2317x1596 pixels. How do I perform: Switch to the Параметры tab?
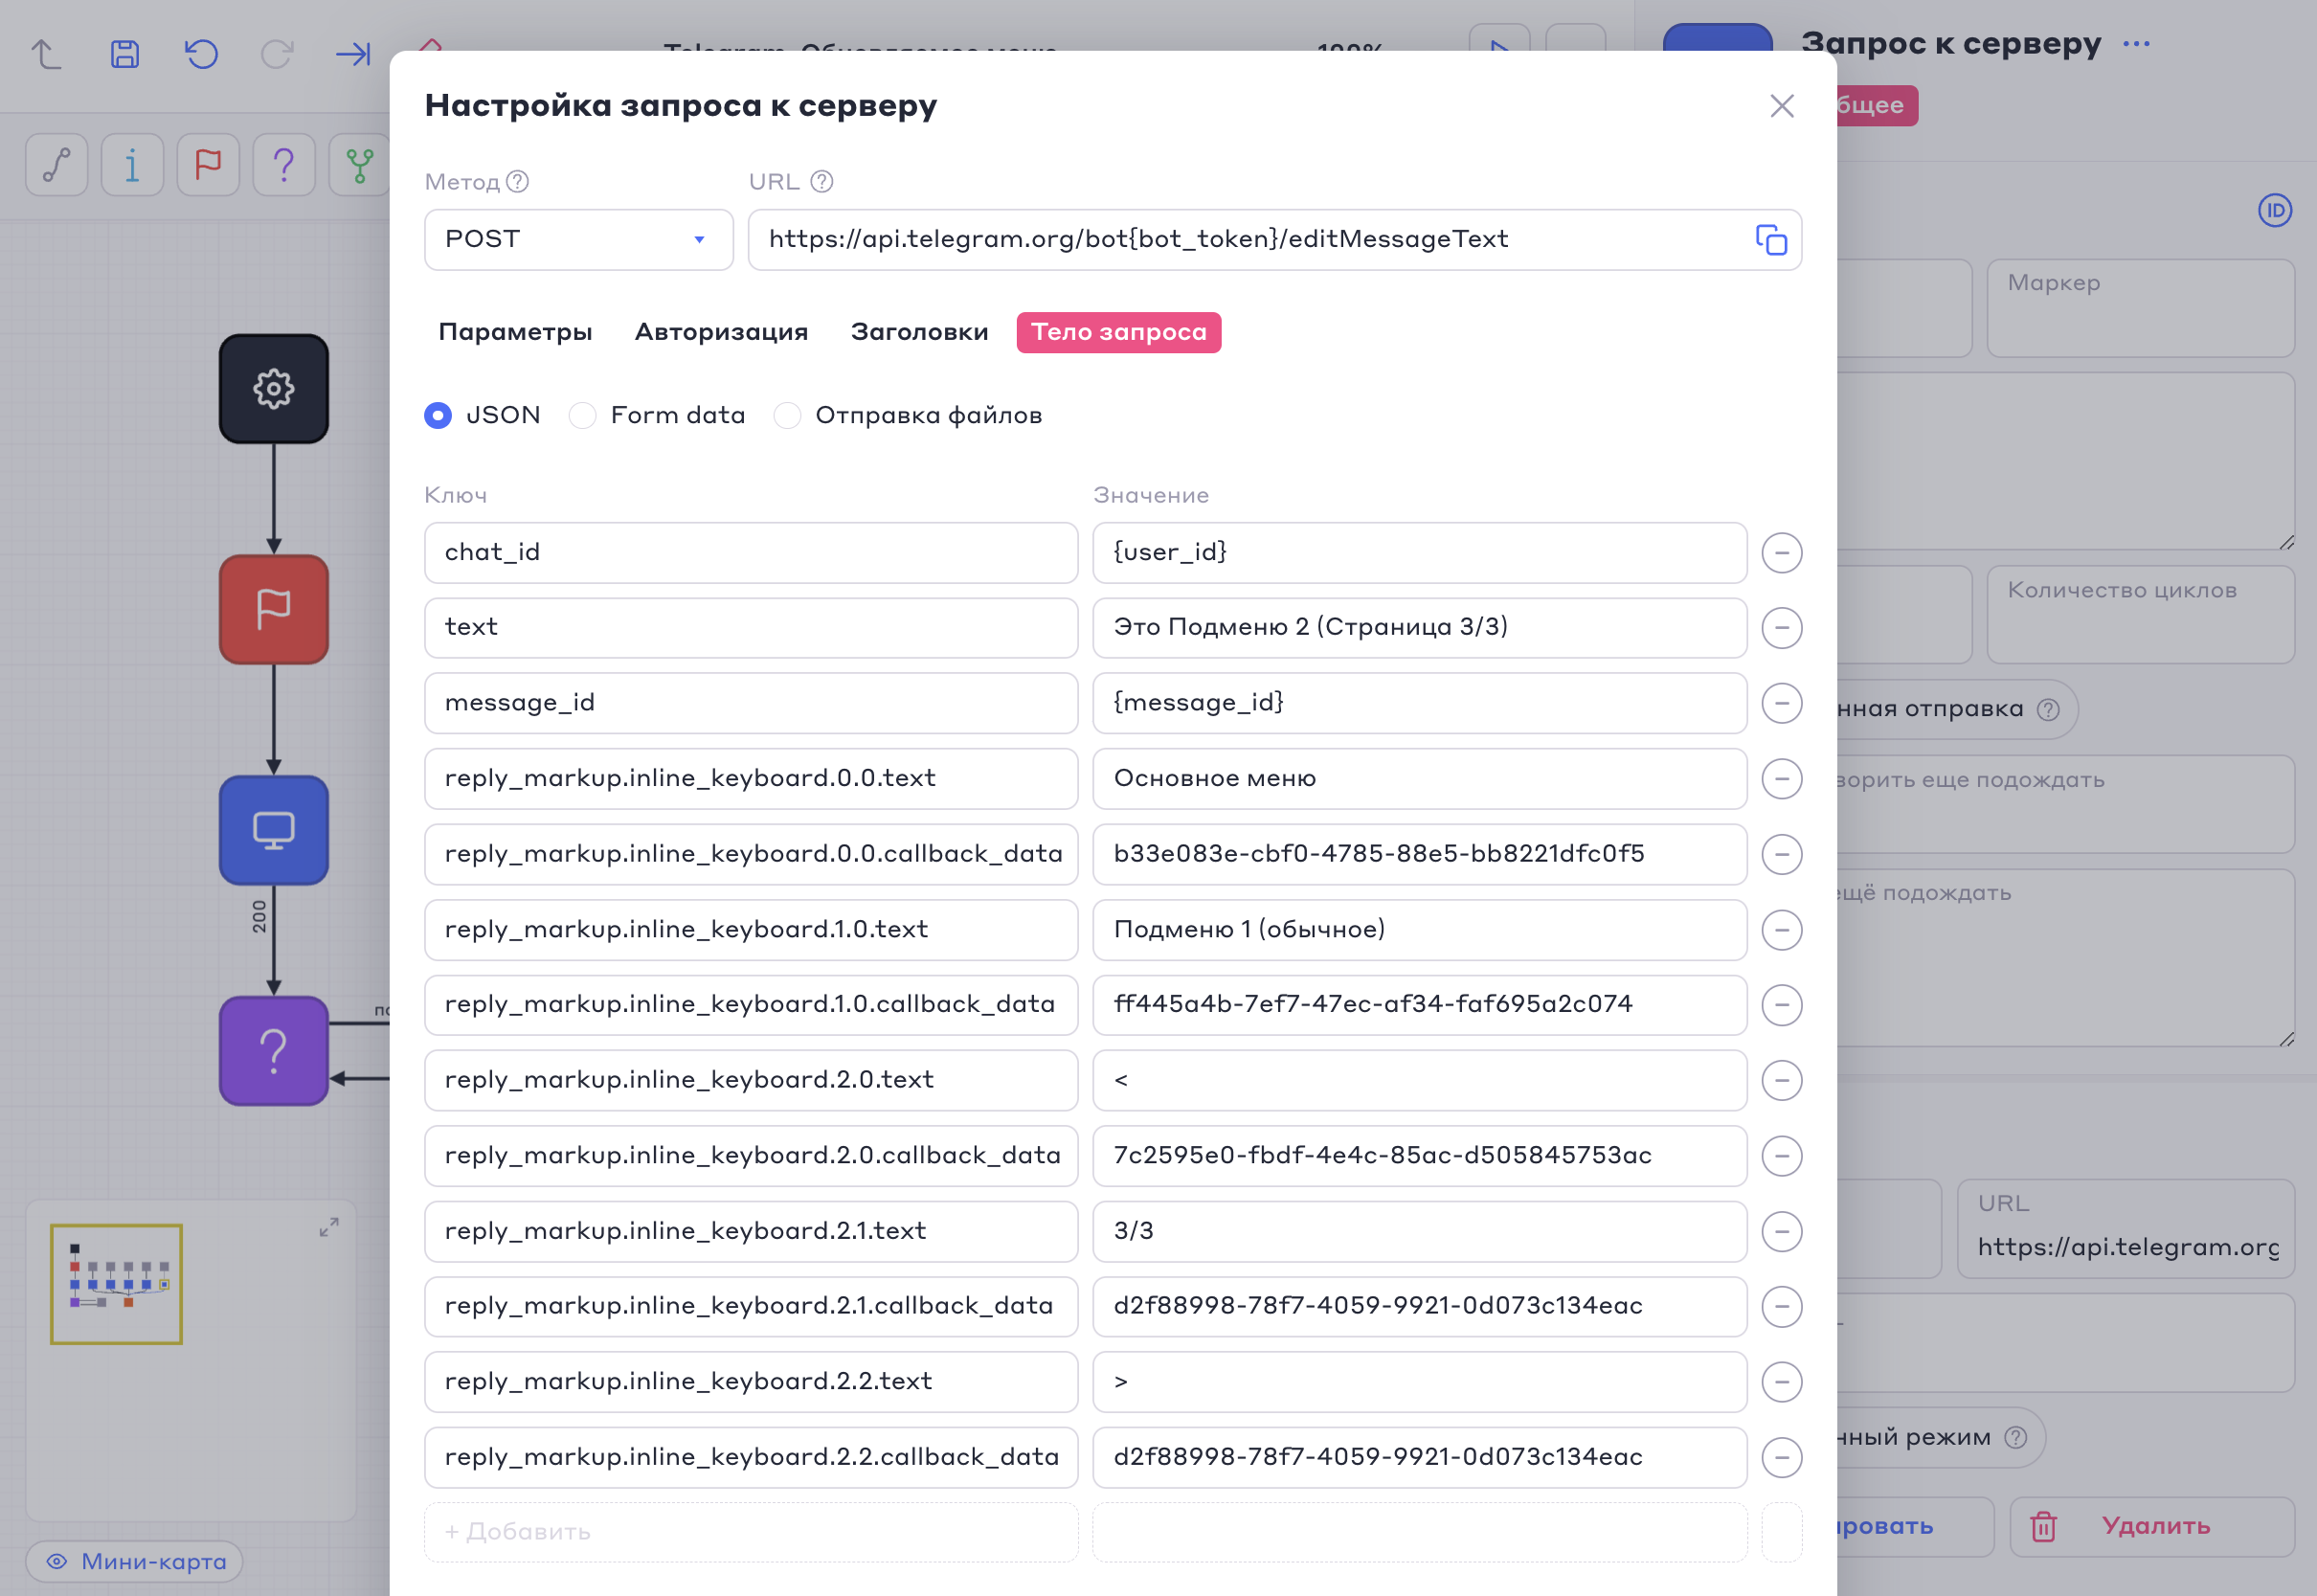click(515, 332)
